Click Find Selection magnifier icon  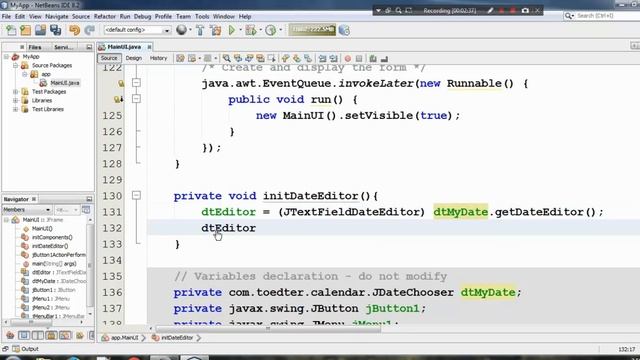(227, 58)
